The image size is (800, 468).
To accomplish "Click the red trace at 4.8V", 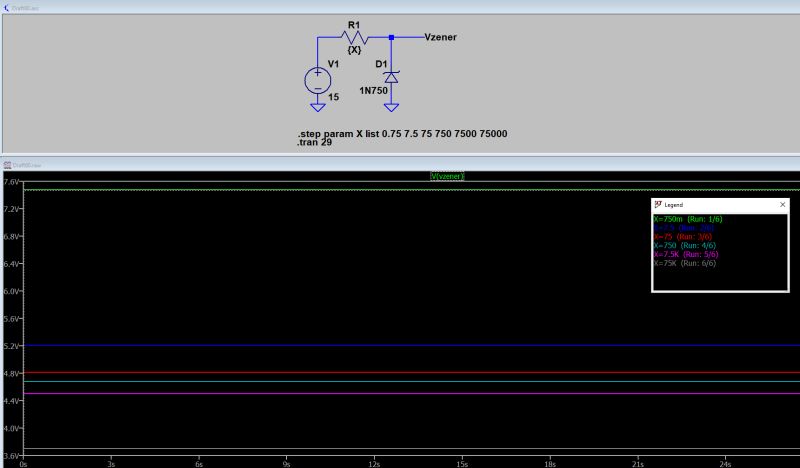I will pos(411,373).
